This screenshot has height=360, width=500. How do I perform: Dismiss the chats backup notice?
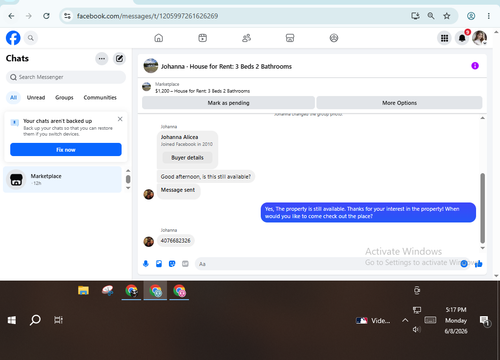[120, 119]
